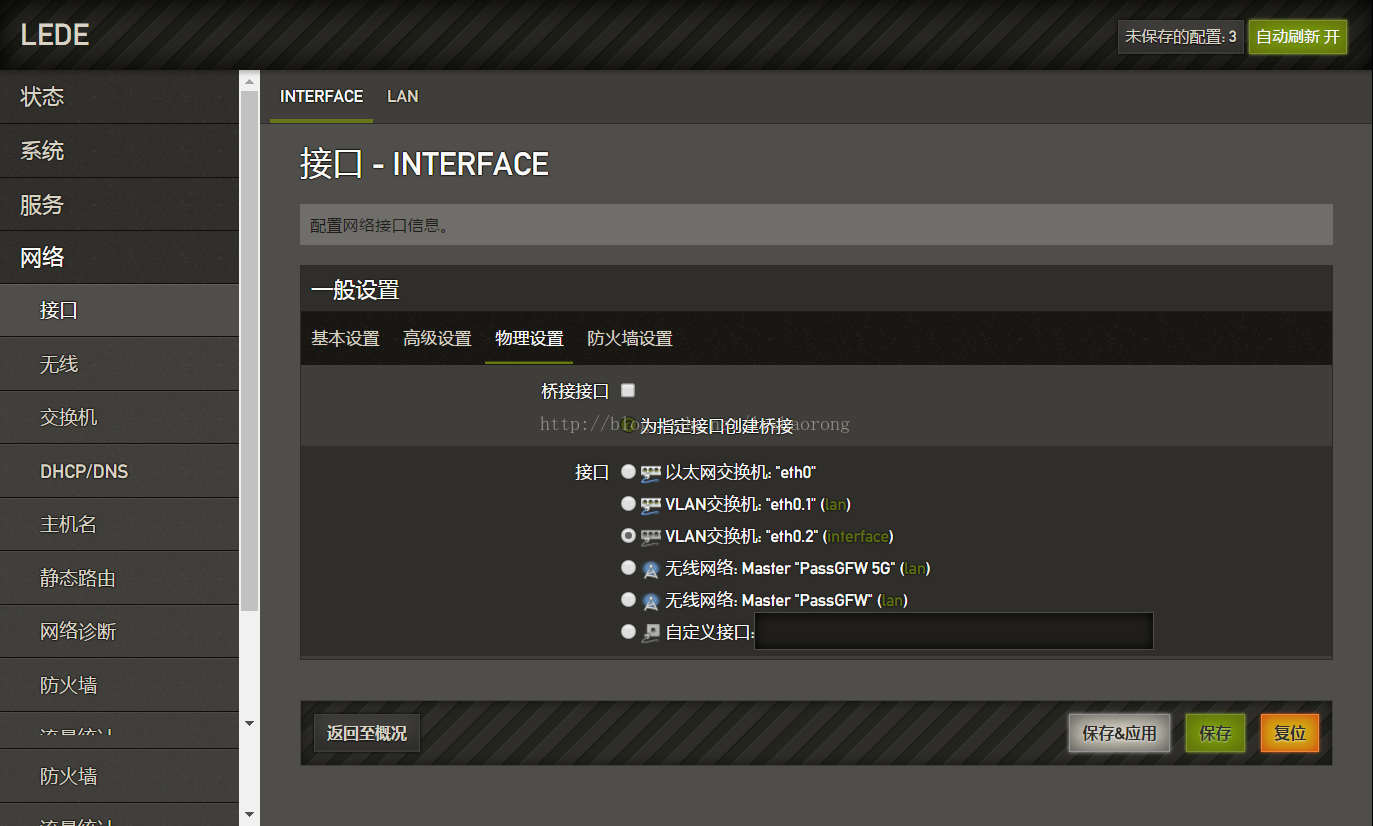
Task: Click the orange 复位 reset button
Action: (x=1290, y=733)
